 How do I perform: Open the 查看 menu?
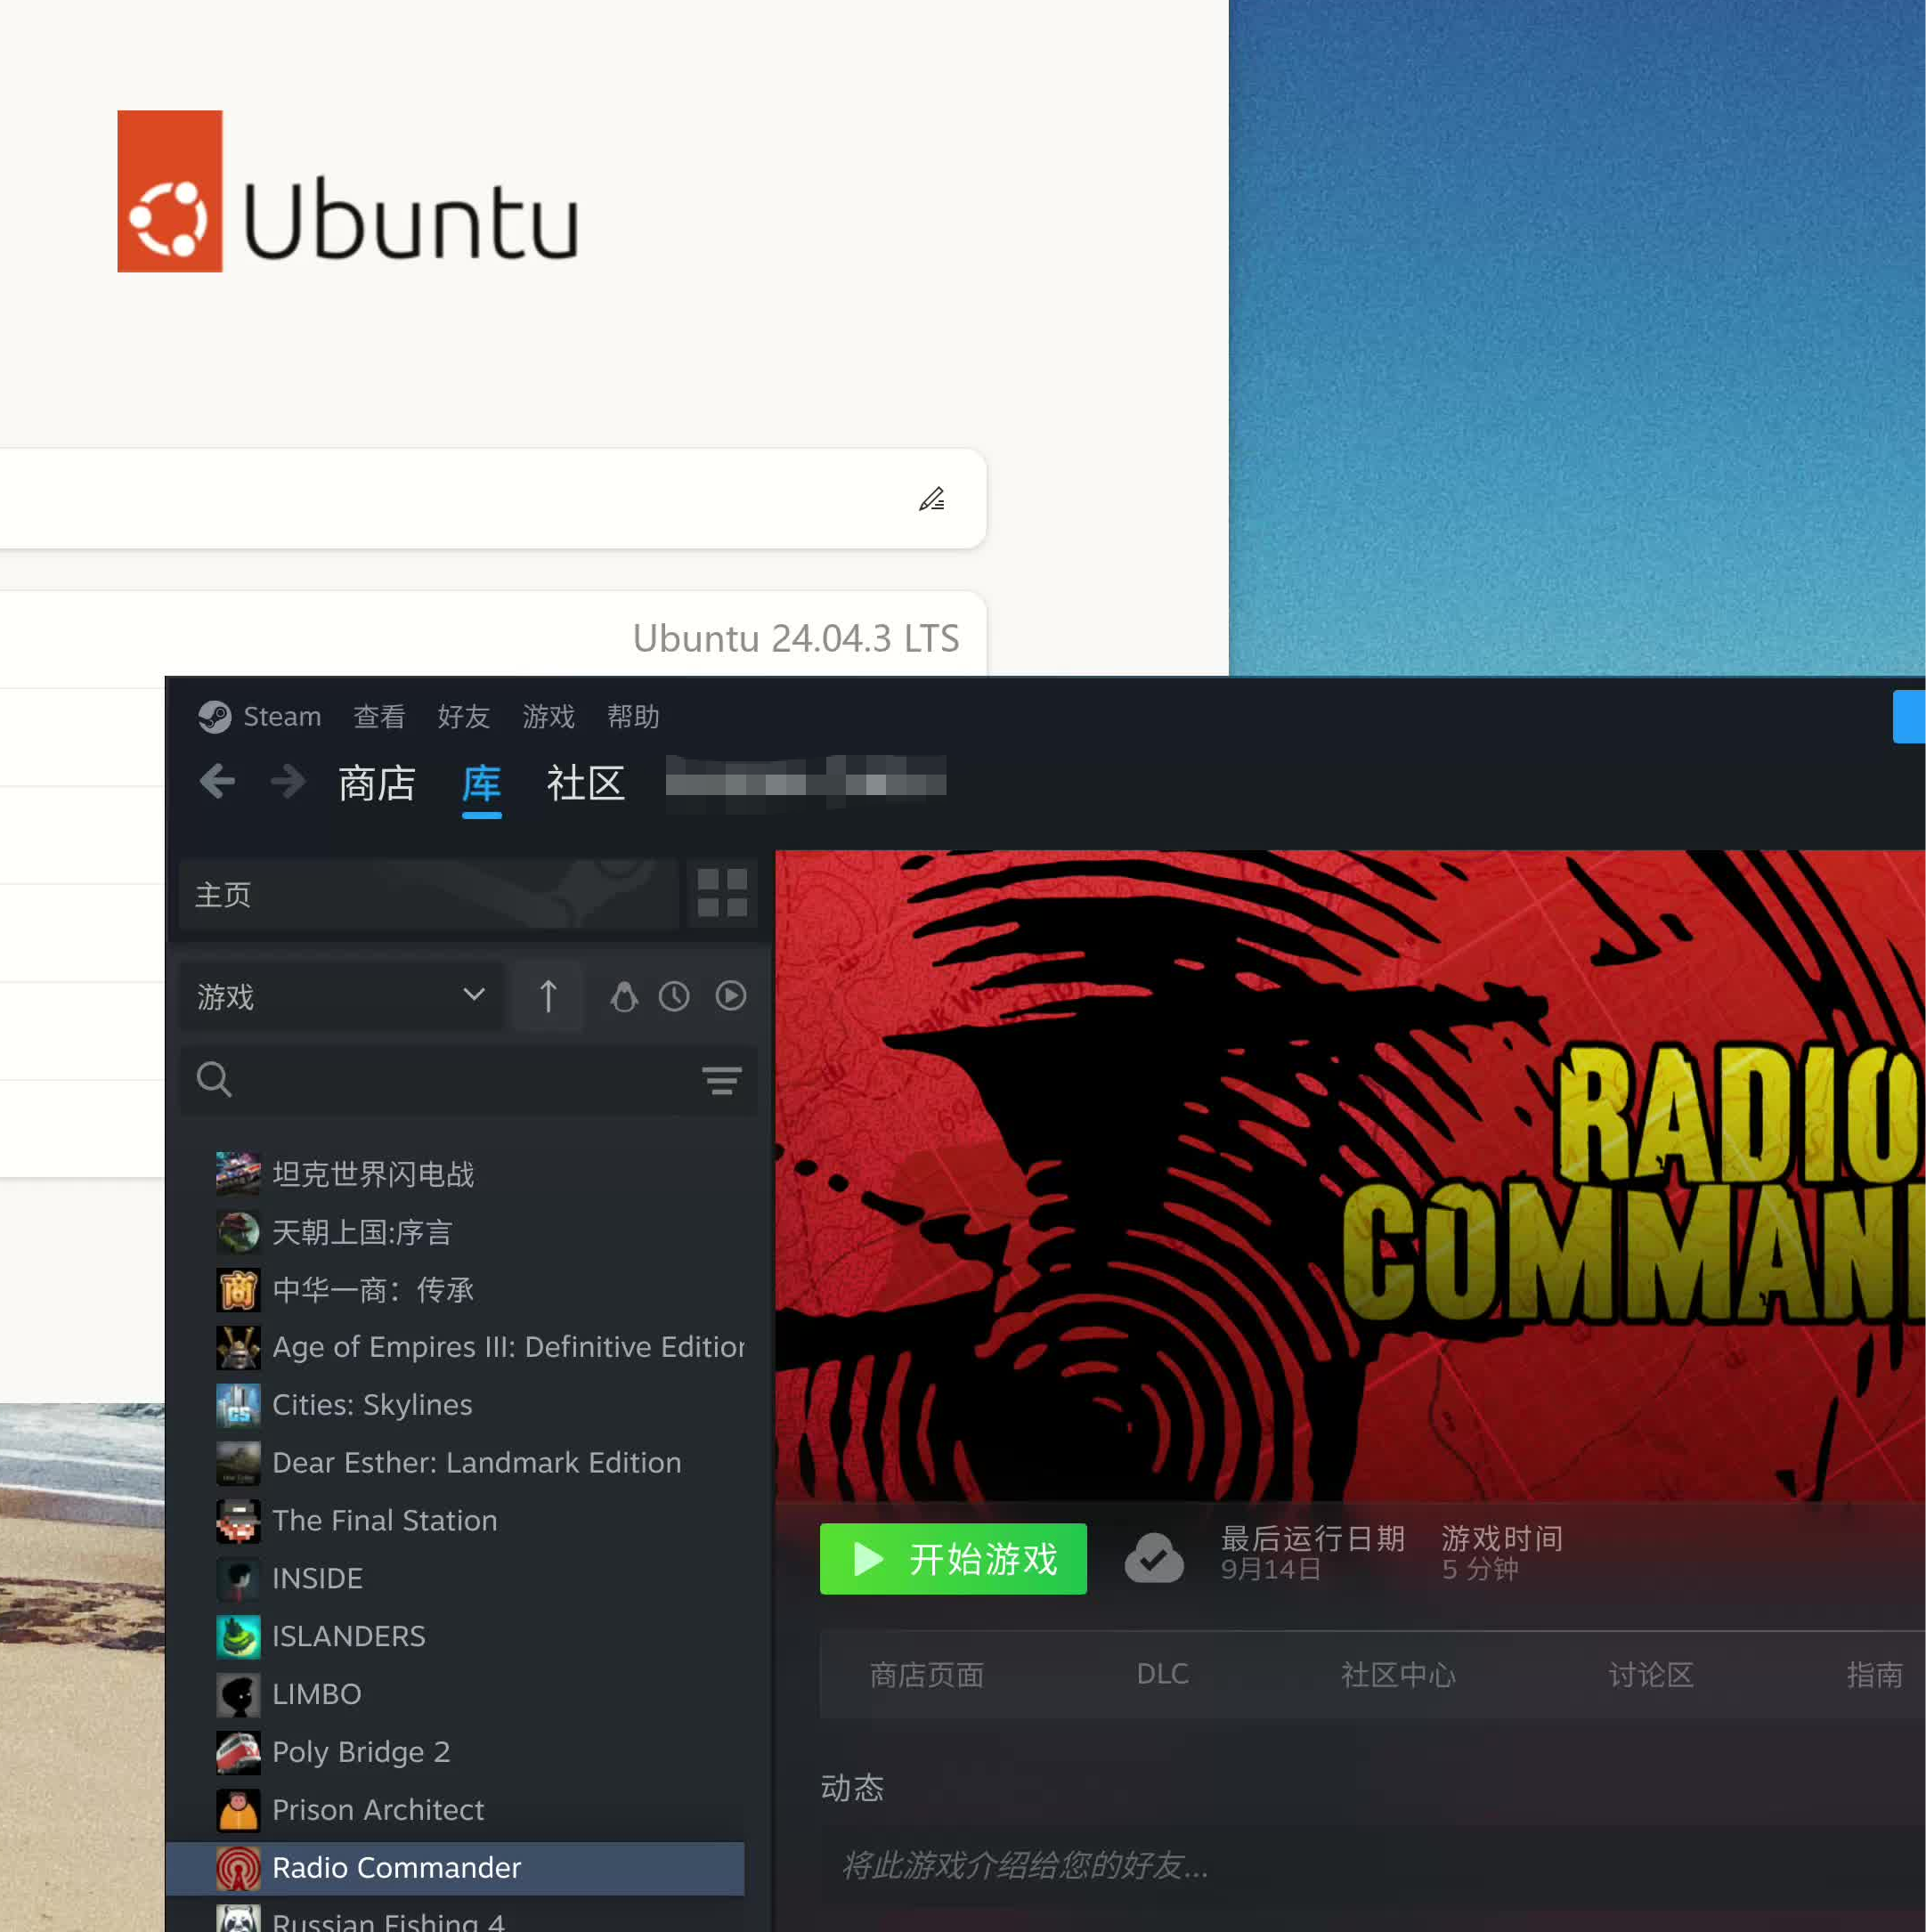[379, 716]
